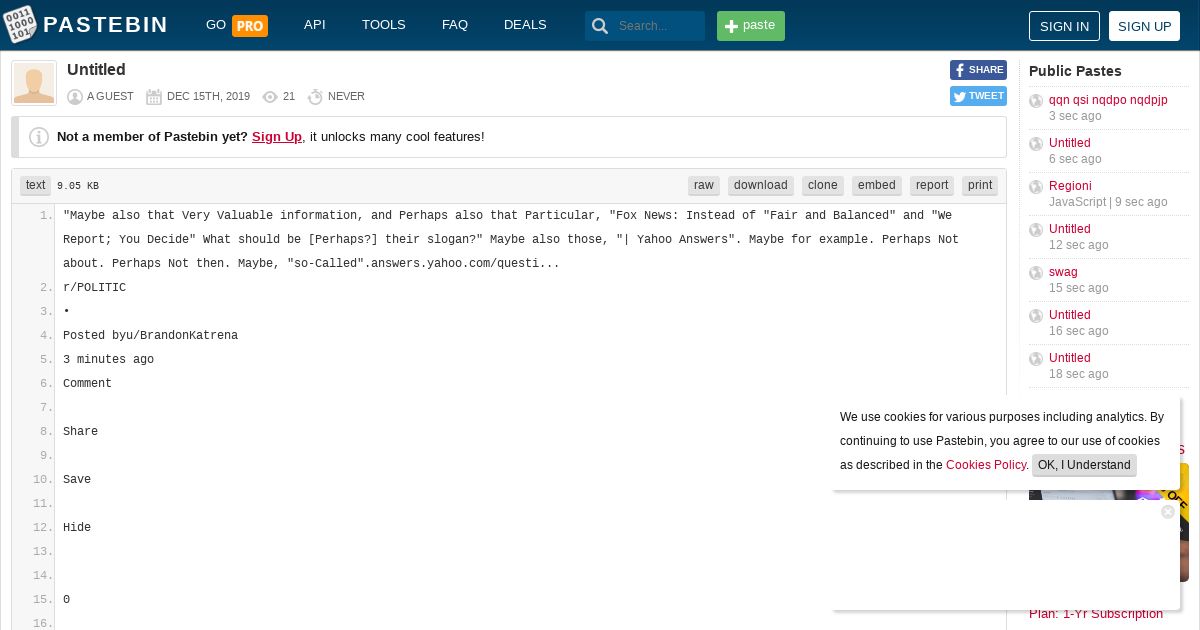The height and width of the screenshot is (630, 1200).
Task: Download the paste
Action: (761, 185)
